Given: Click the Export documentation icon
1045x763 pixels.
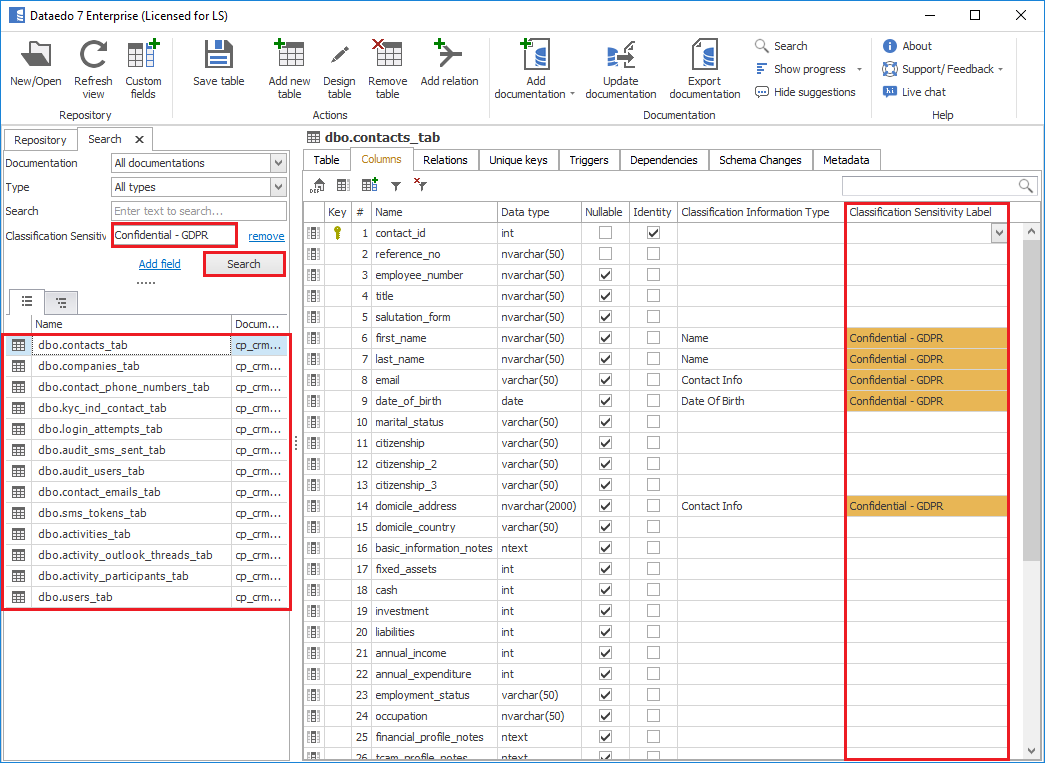Looking at the screenshot, I should pyautogui.click(x=704, y=56).
